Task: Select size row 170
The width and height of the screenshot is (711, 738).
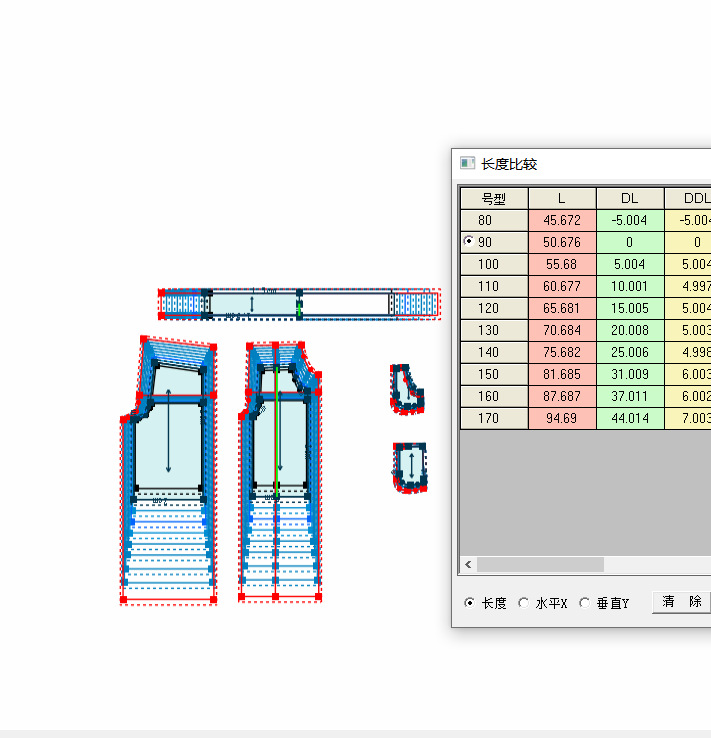Action: point(494,418)
